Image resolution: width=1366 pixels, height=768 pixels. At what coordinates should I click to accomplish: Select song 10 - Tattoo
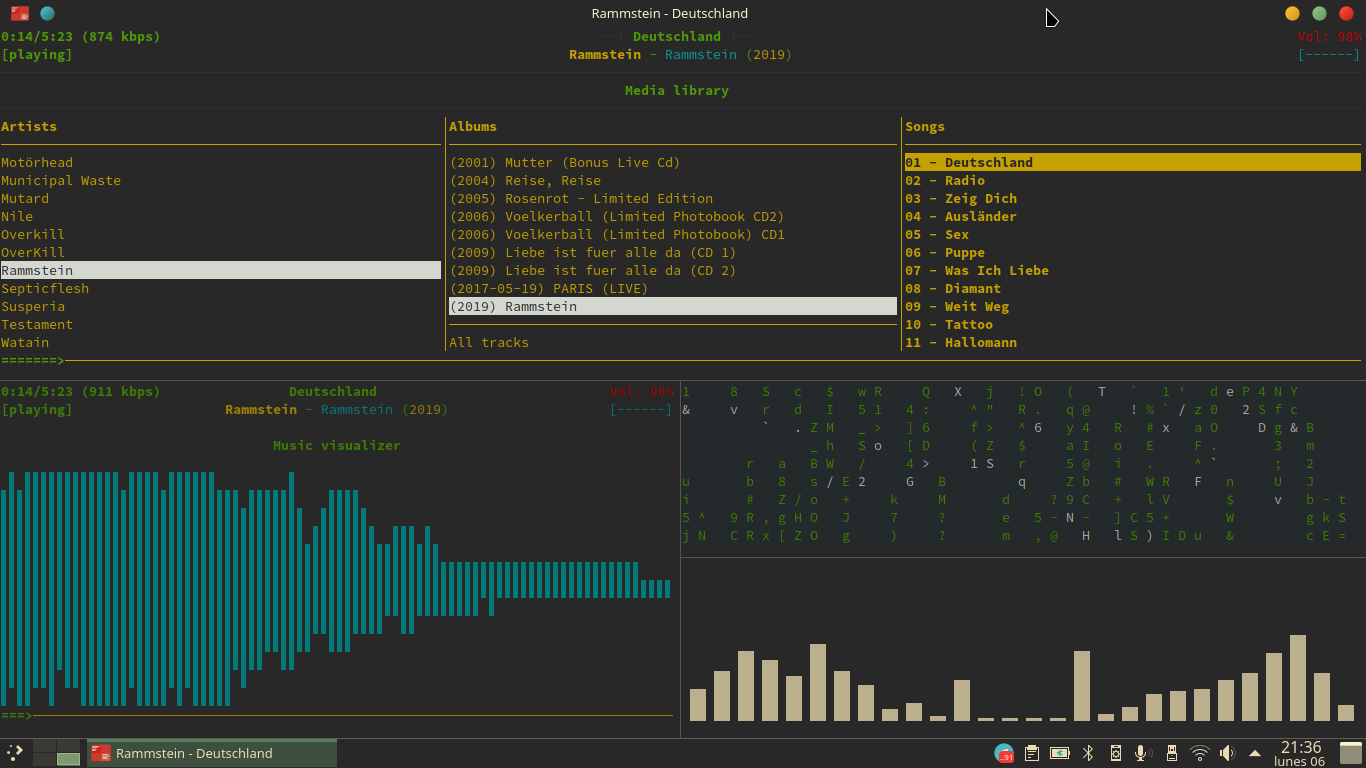[949, 325]
